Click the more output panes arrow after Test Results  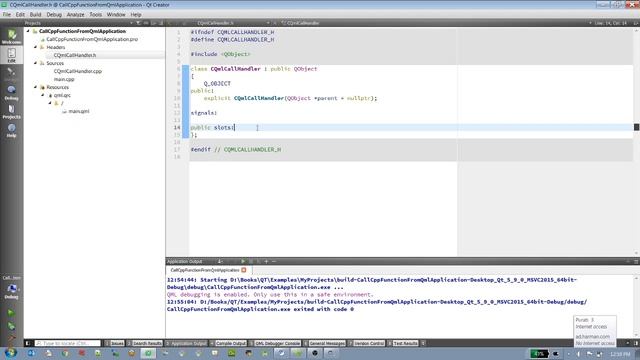point(423,343)
